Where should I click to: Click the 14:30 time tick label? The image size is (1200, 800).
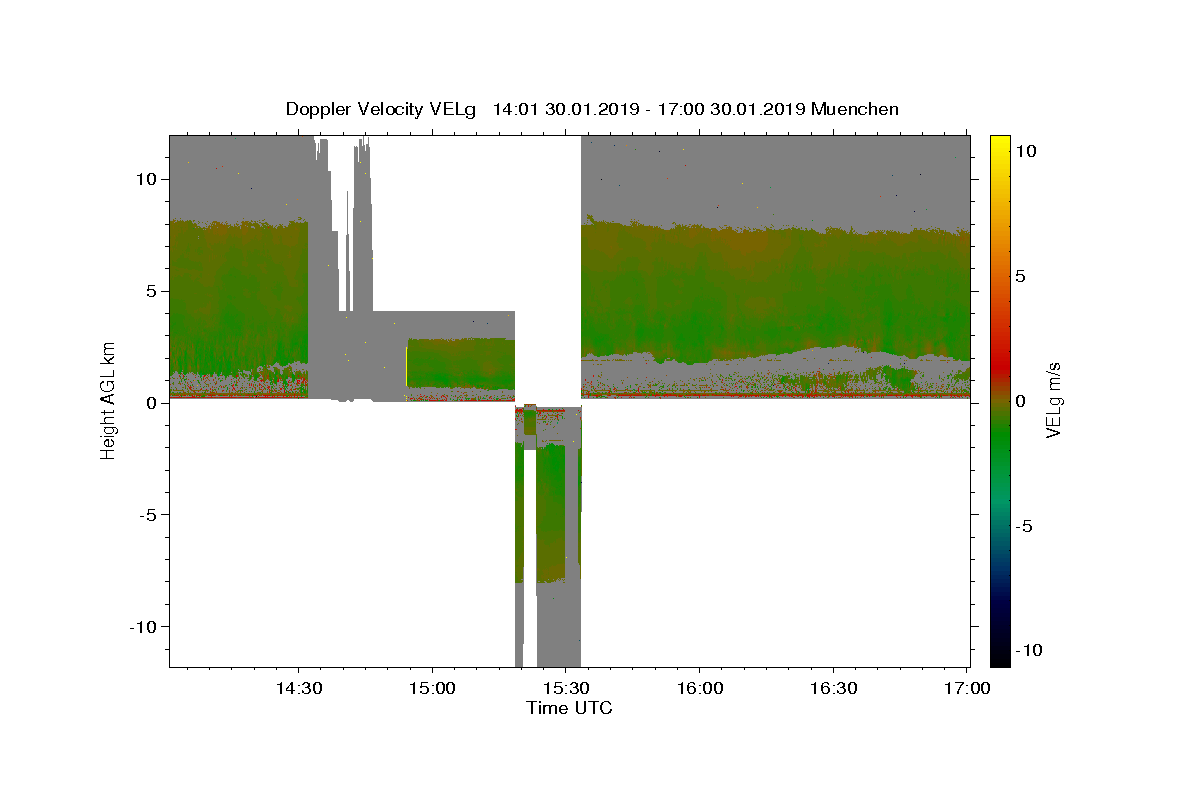tap(299, 688)
